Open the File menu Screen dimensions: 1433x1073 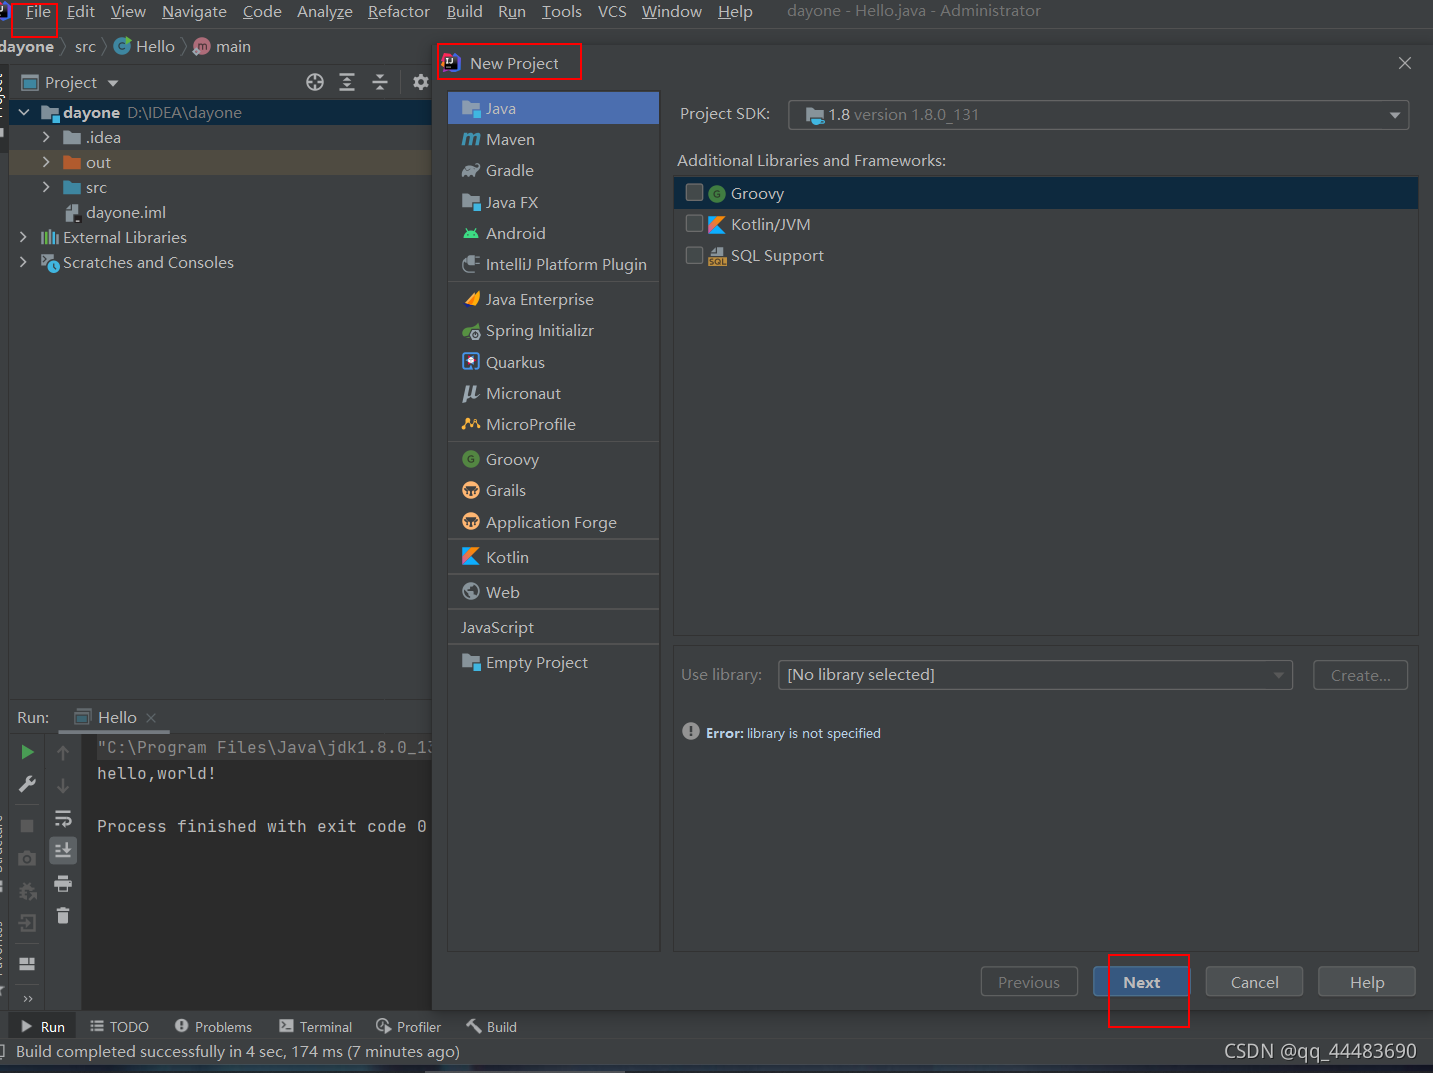point(38,12)
